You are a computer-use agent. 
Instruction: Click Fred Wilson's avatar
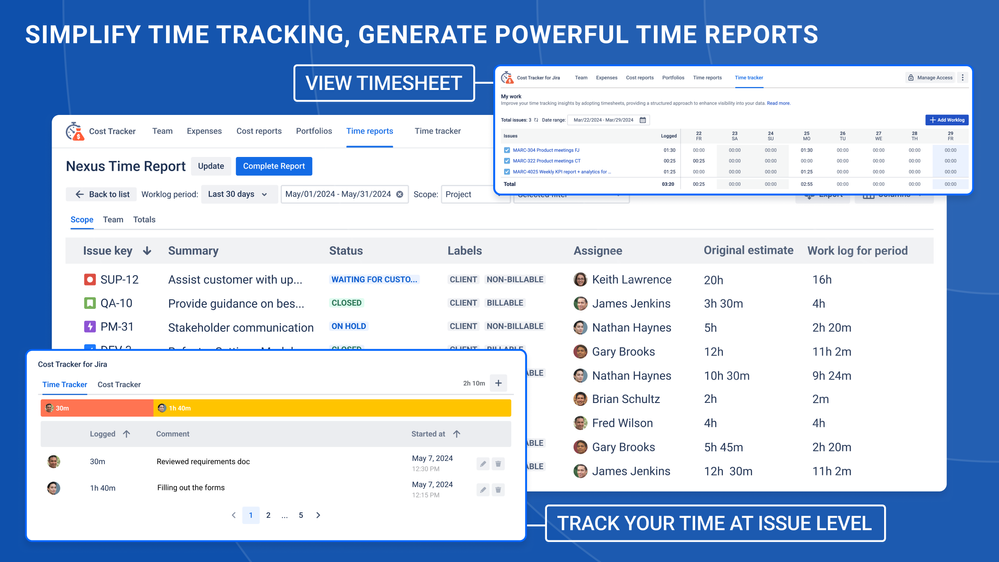(x=580, y=423)
